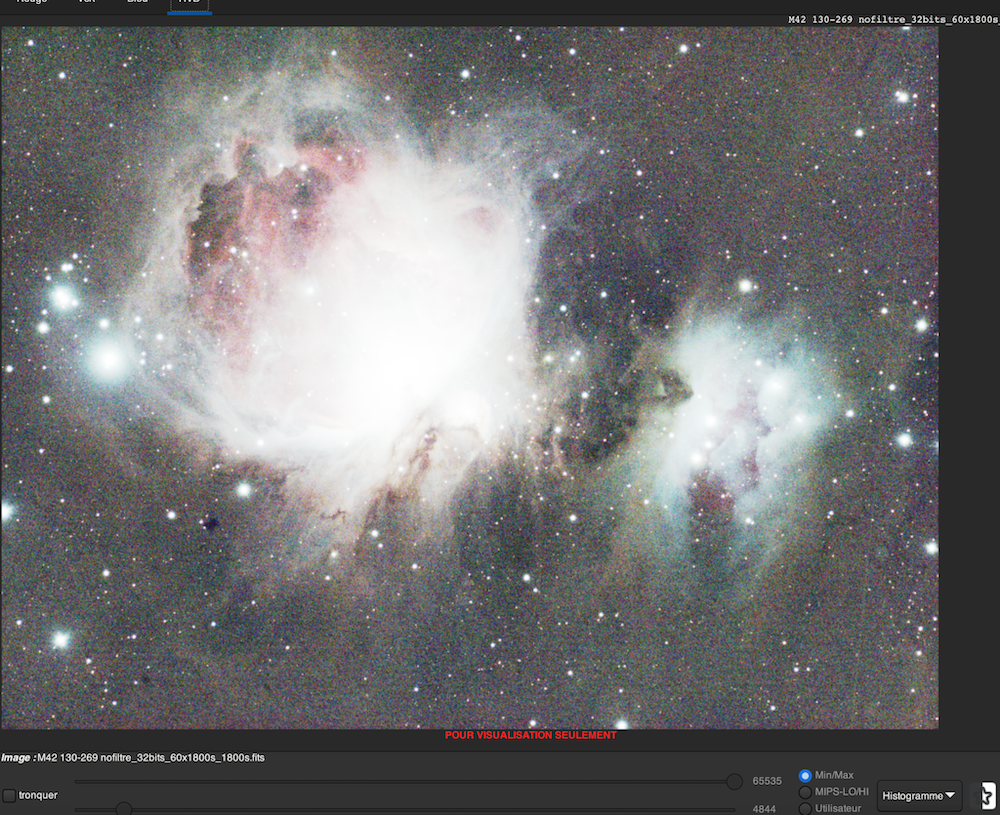Viewport: 1000px width, 815px height.
Task: Click the red POUR VISUALISATION SEULEMENT notice
Action: tap(531, 736)
